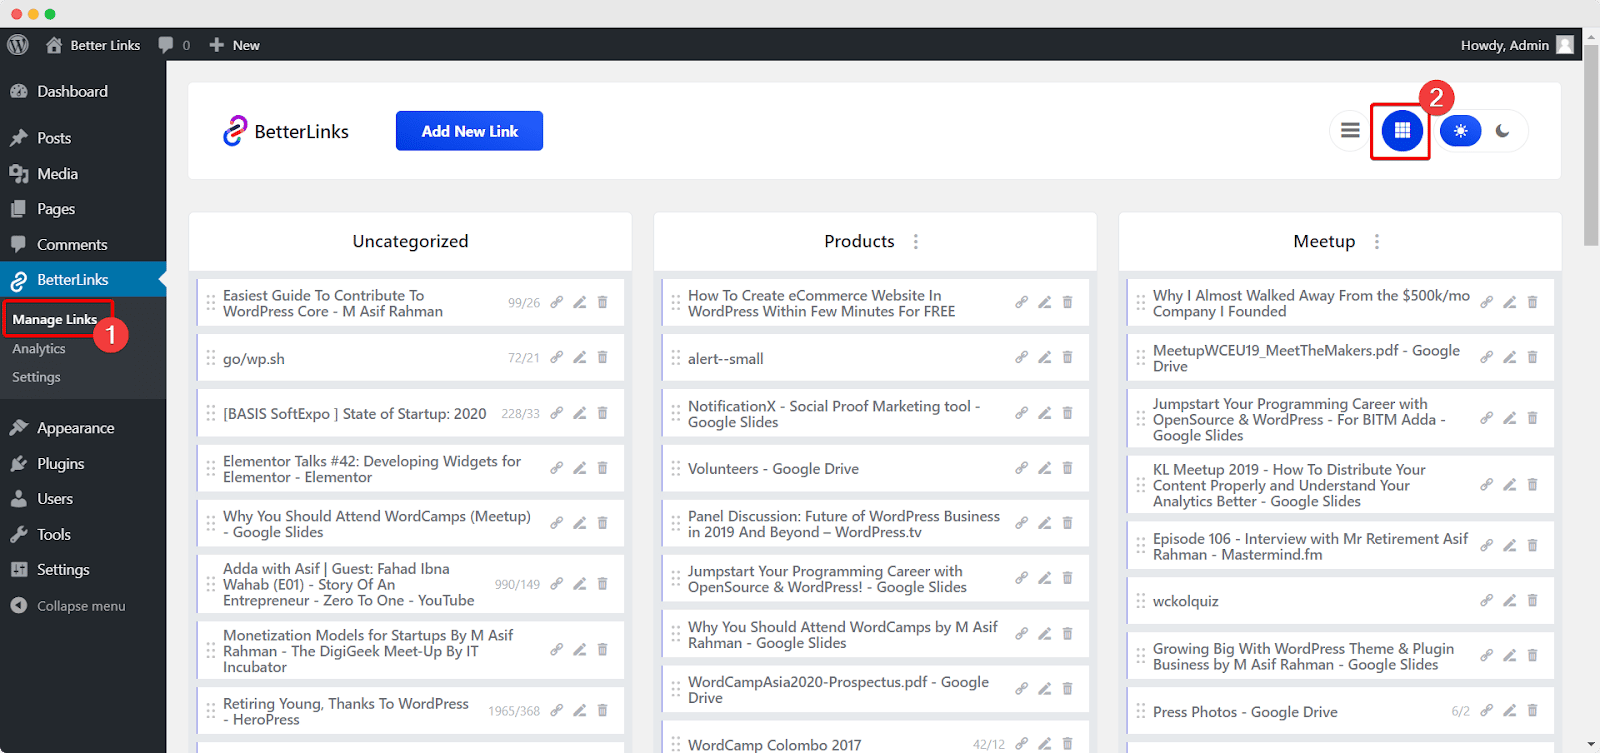Screen dimensions: 1600x753
Task: Open Tools menu item
Action: [83, 535]
